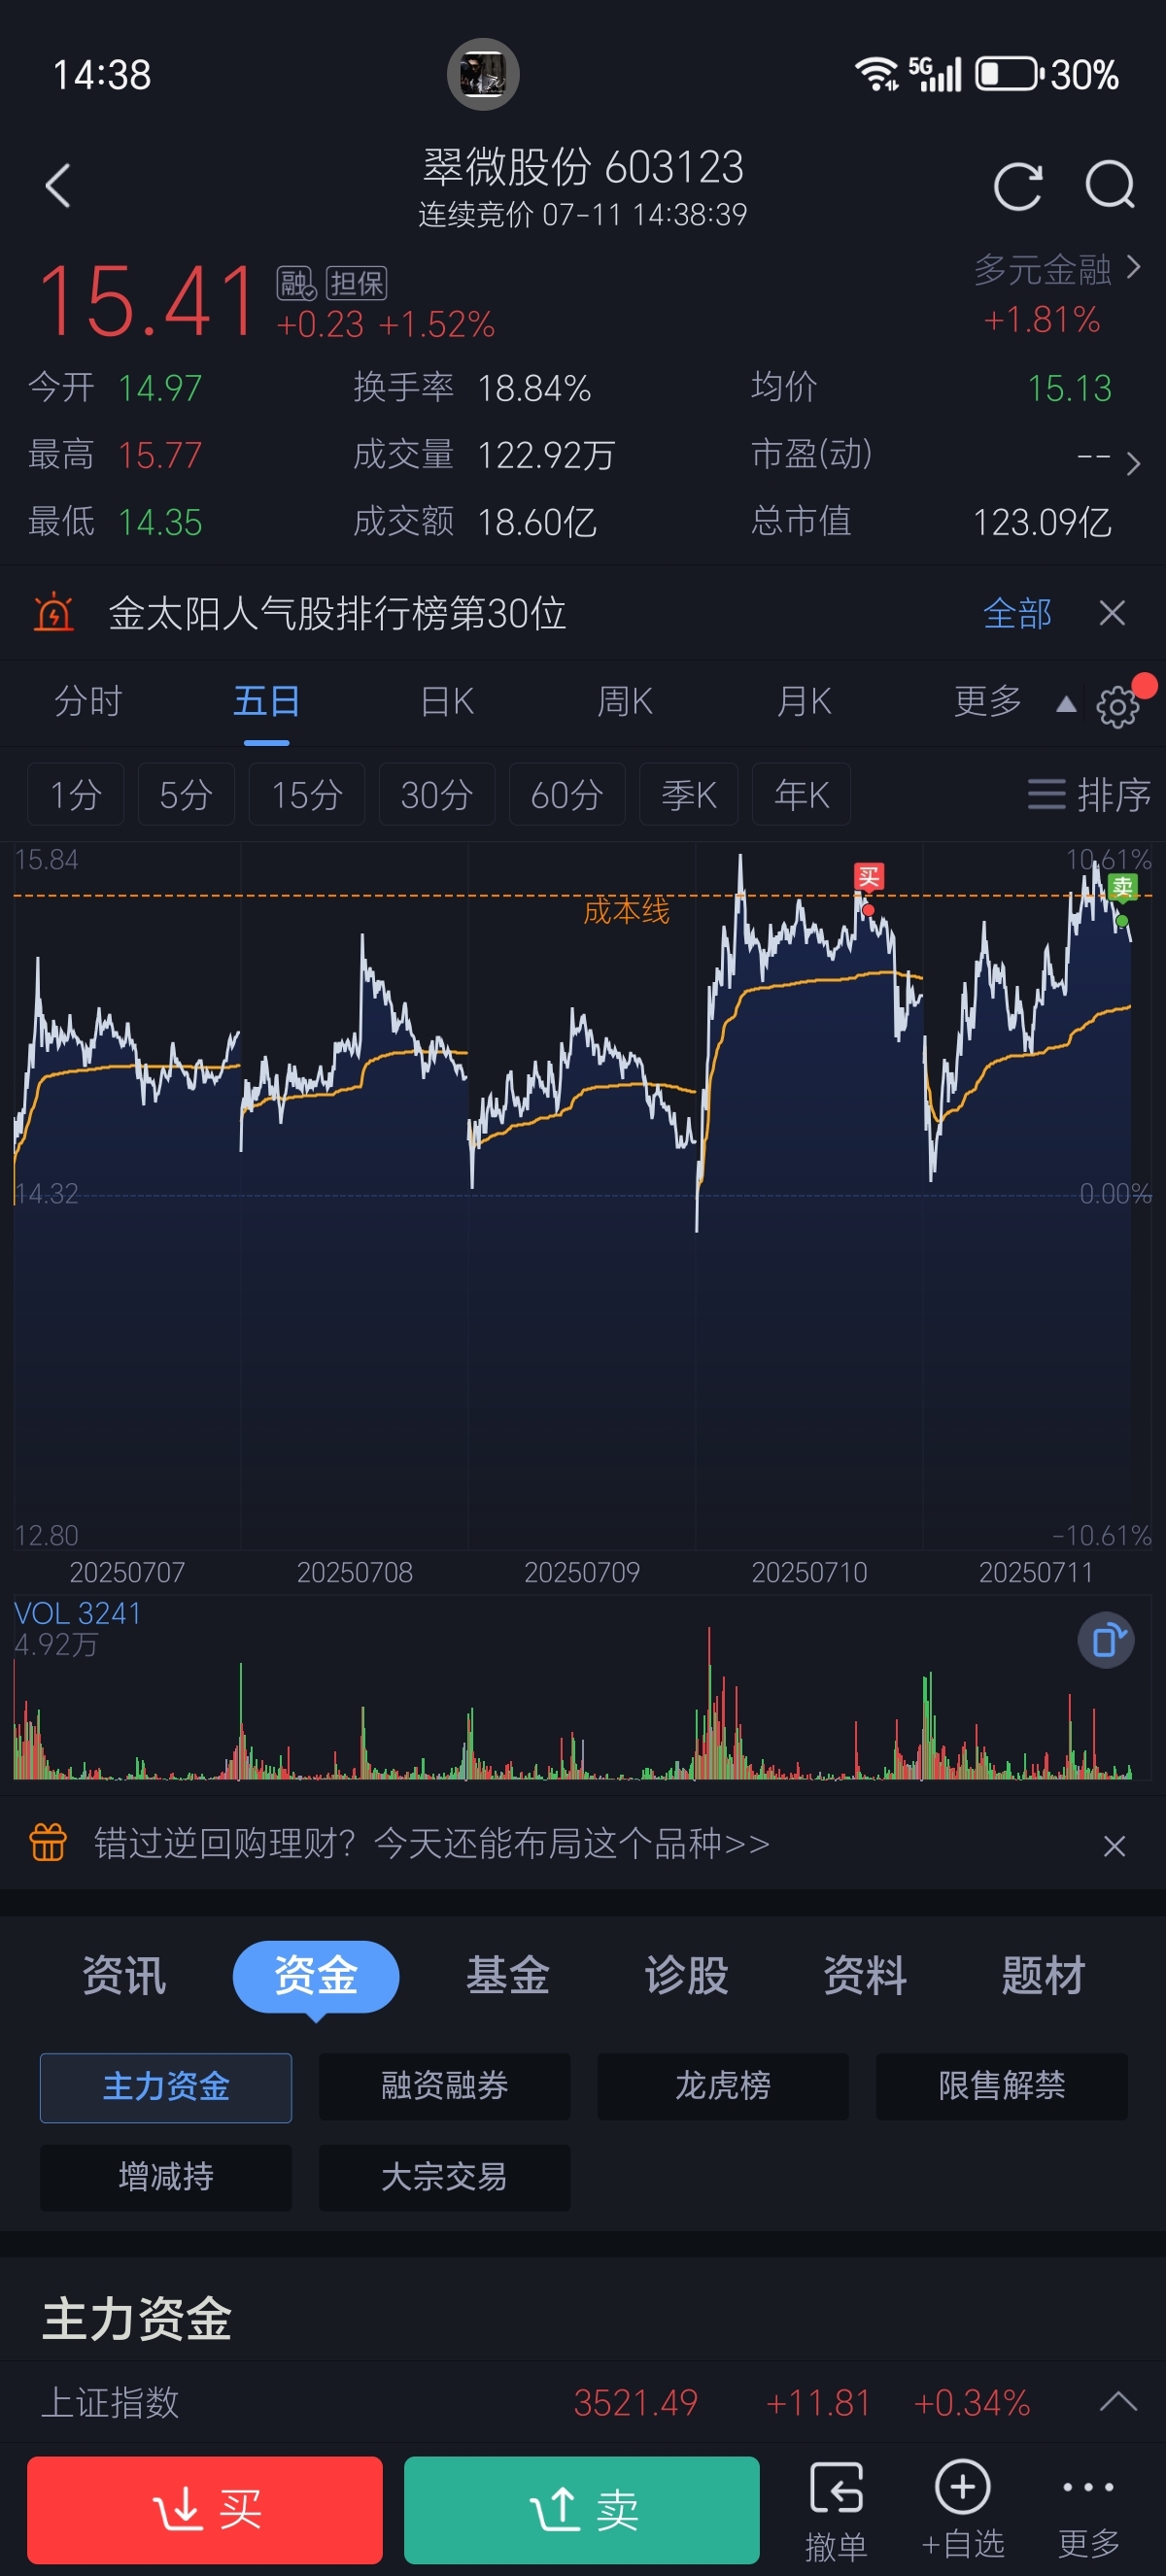Viewport: 1166px width, 2576px height.
Task: Tap the green 卖 sell marker on chart
Action: 1122,887
